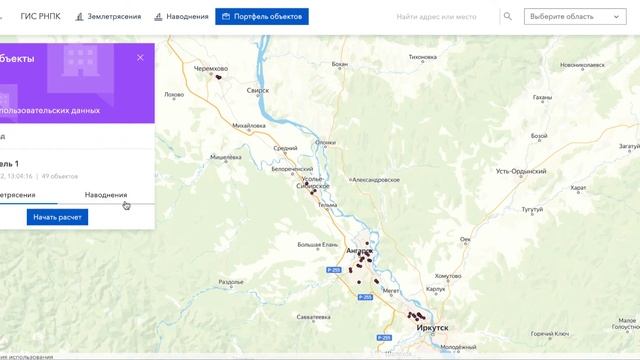Click the Бохан label on map
The height and width of the screenshot is (360, 640).
[x=340, y=64]
